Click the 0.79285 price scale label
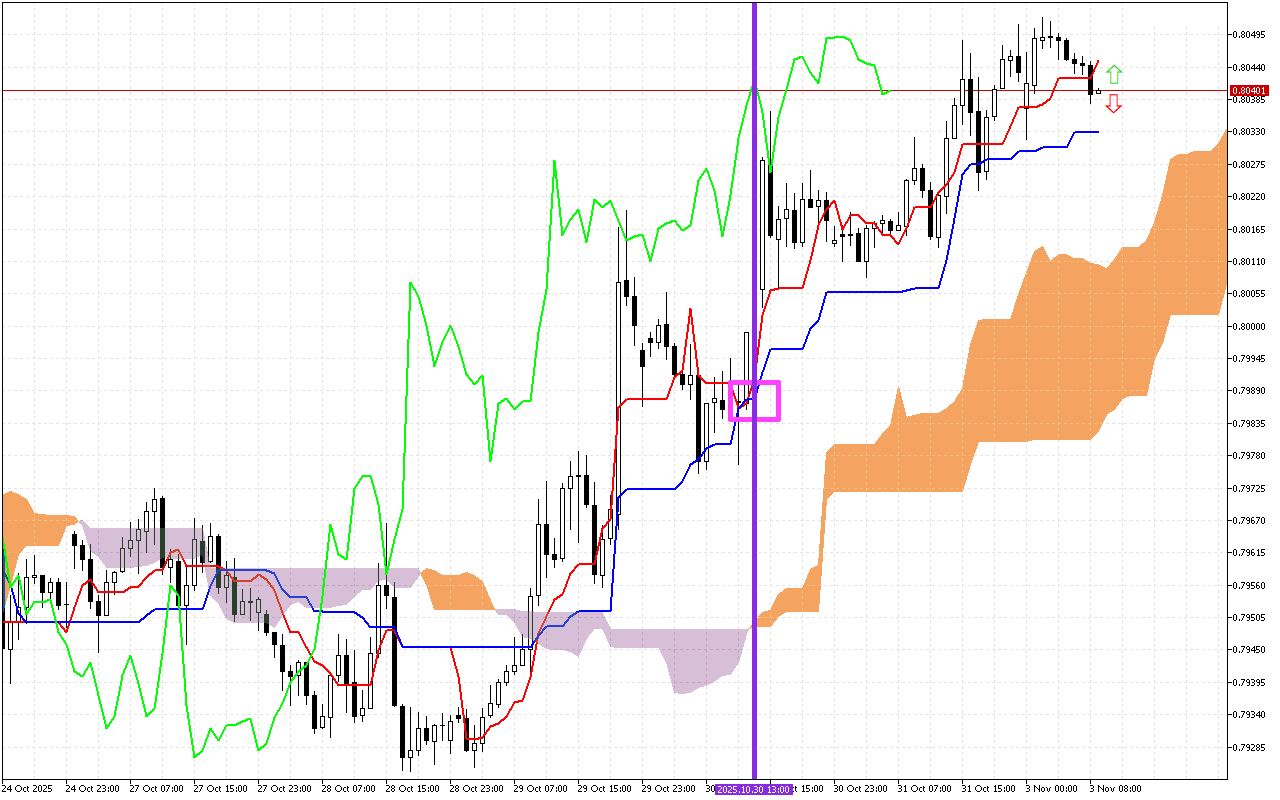 click(x=1250, y=747)
